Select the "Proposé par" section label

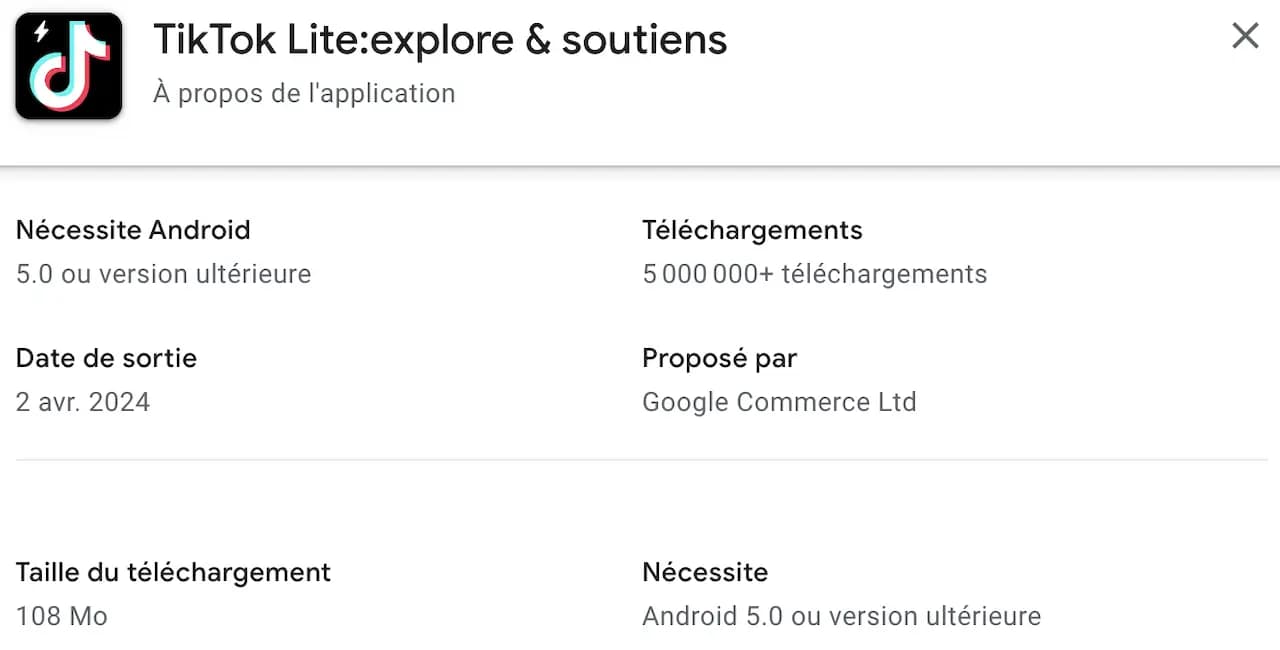719,358
